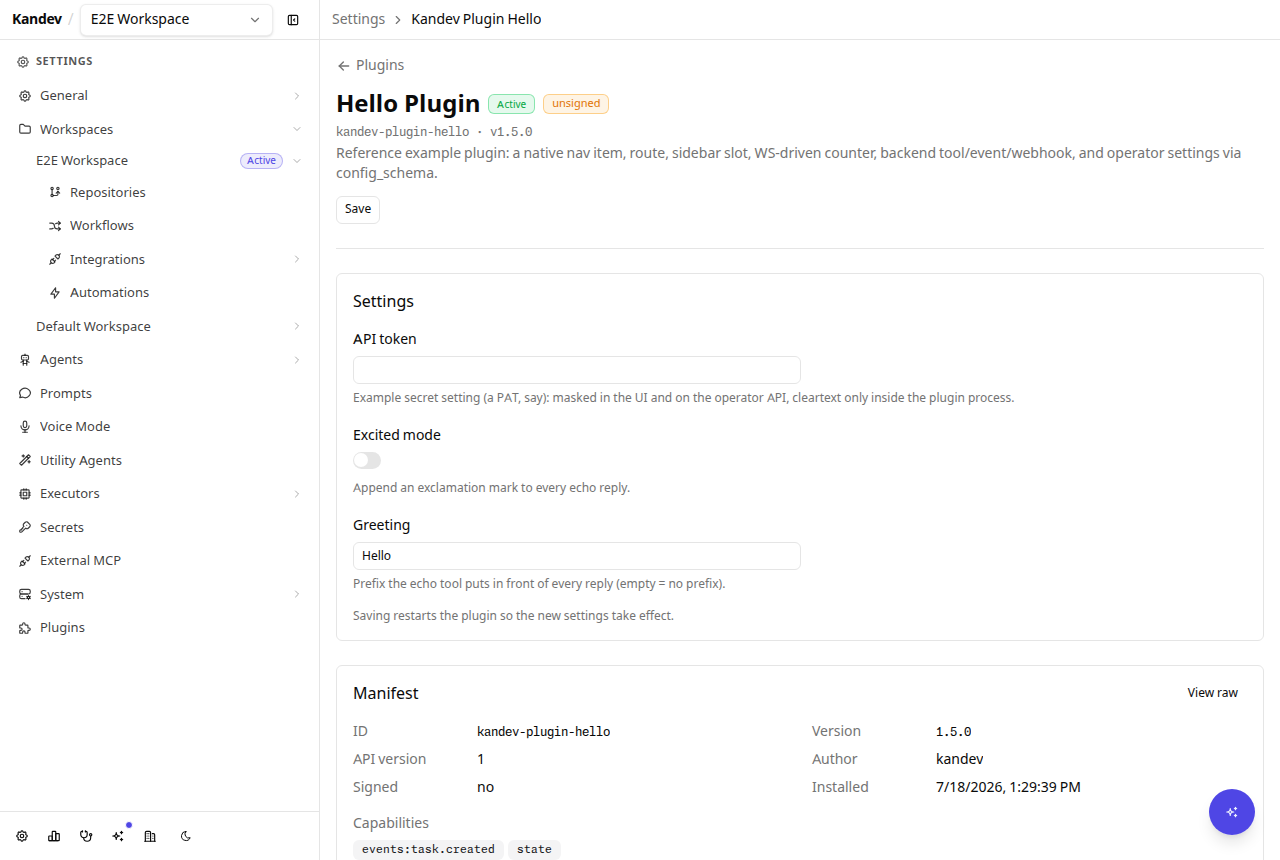Screen dimensions: 1280x860
Task: Click View raw in Manifest
Action: (x=1213, y=693)
